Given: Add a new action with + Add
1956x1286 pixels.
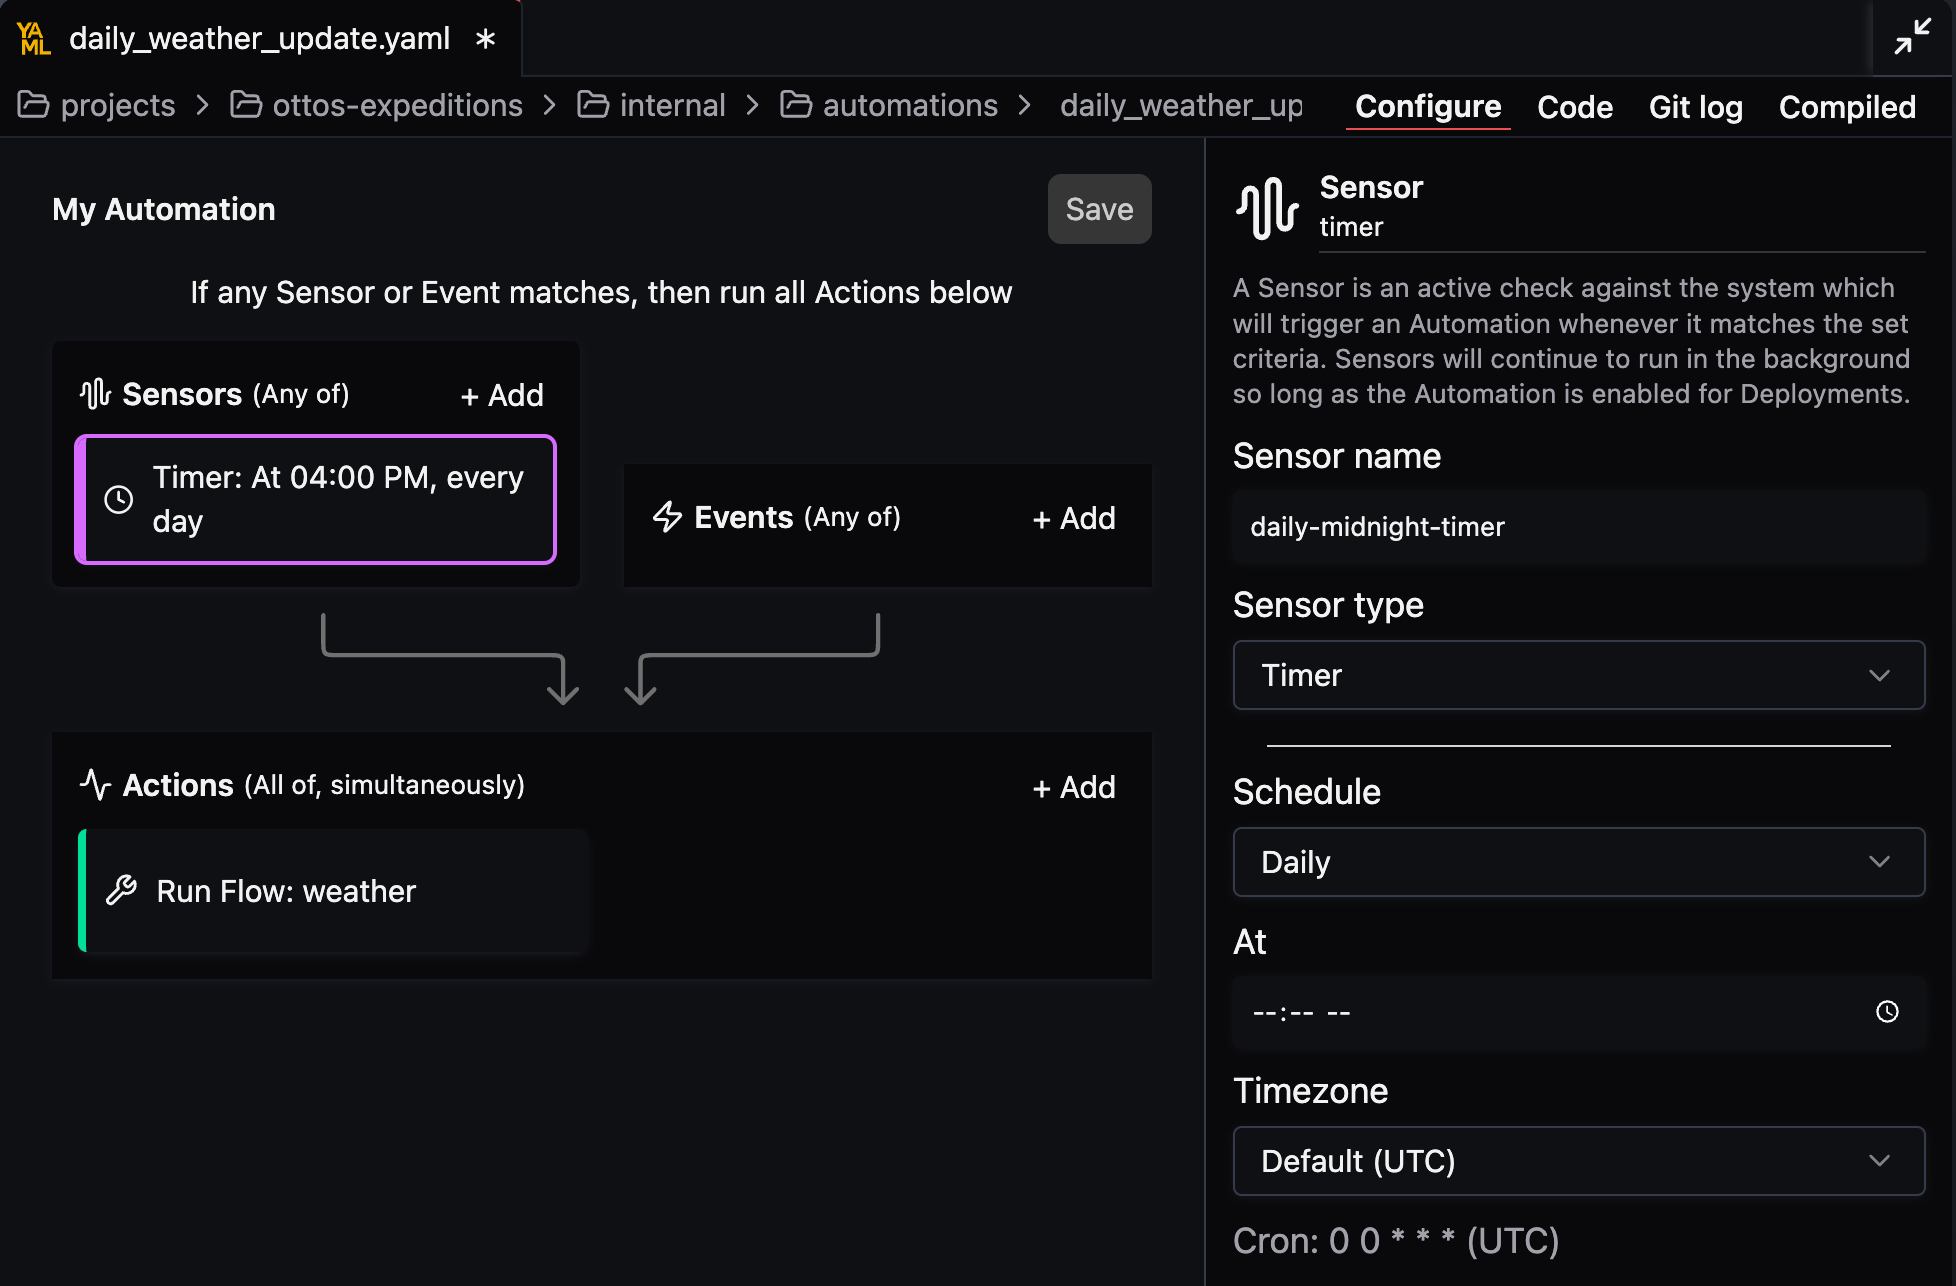Looking at the screenshot, I should click(1074, 788).
